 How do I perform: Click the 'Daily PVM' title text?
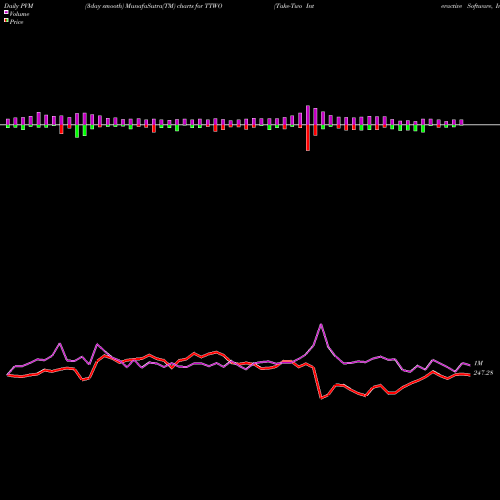[x=19, y=6]
